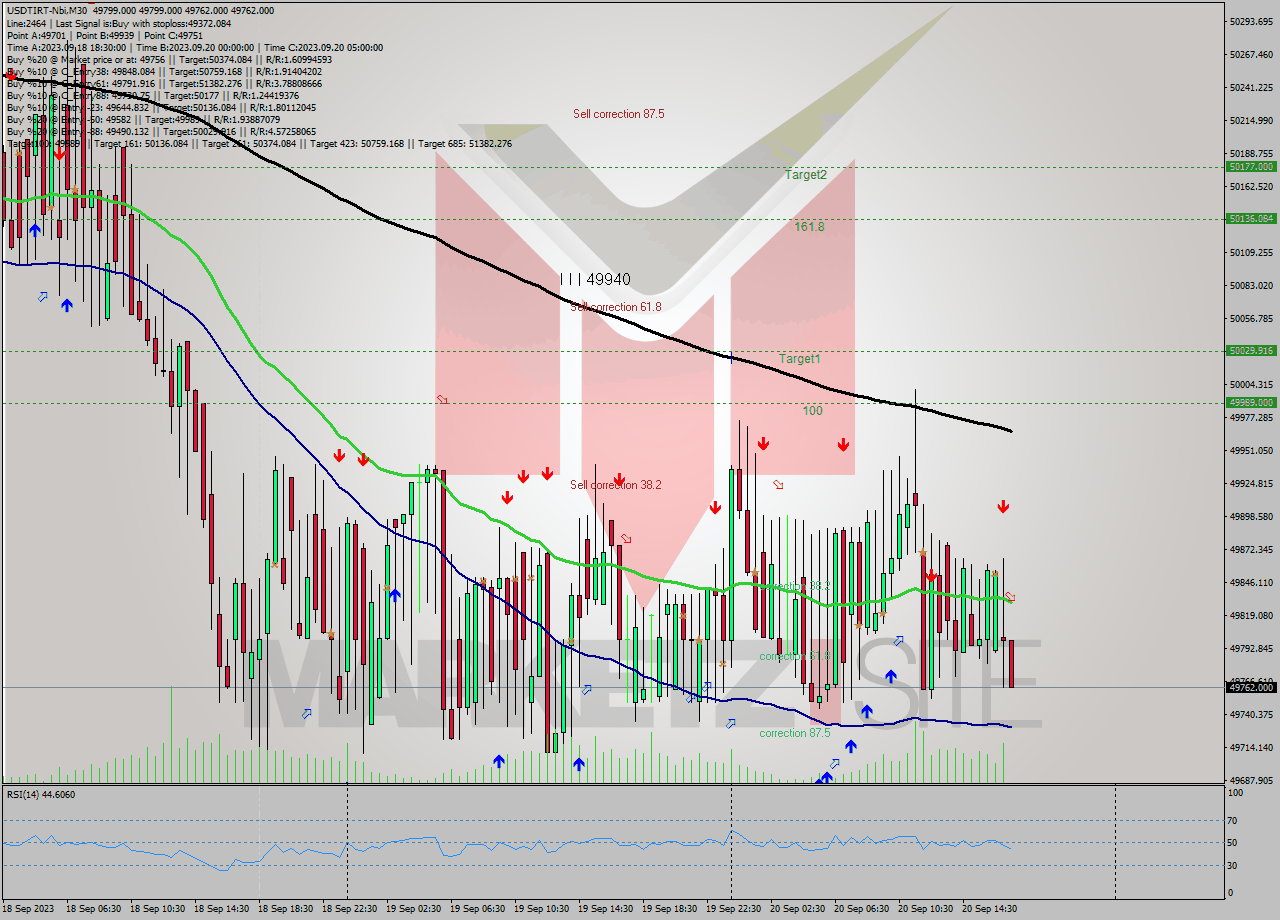Select the 50293.695 price on the axis
The width and height of the screenshot is (1280, 920).
1251,21
